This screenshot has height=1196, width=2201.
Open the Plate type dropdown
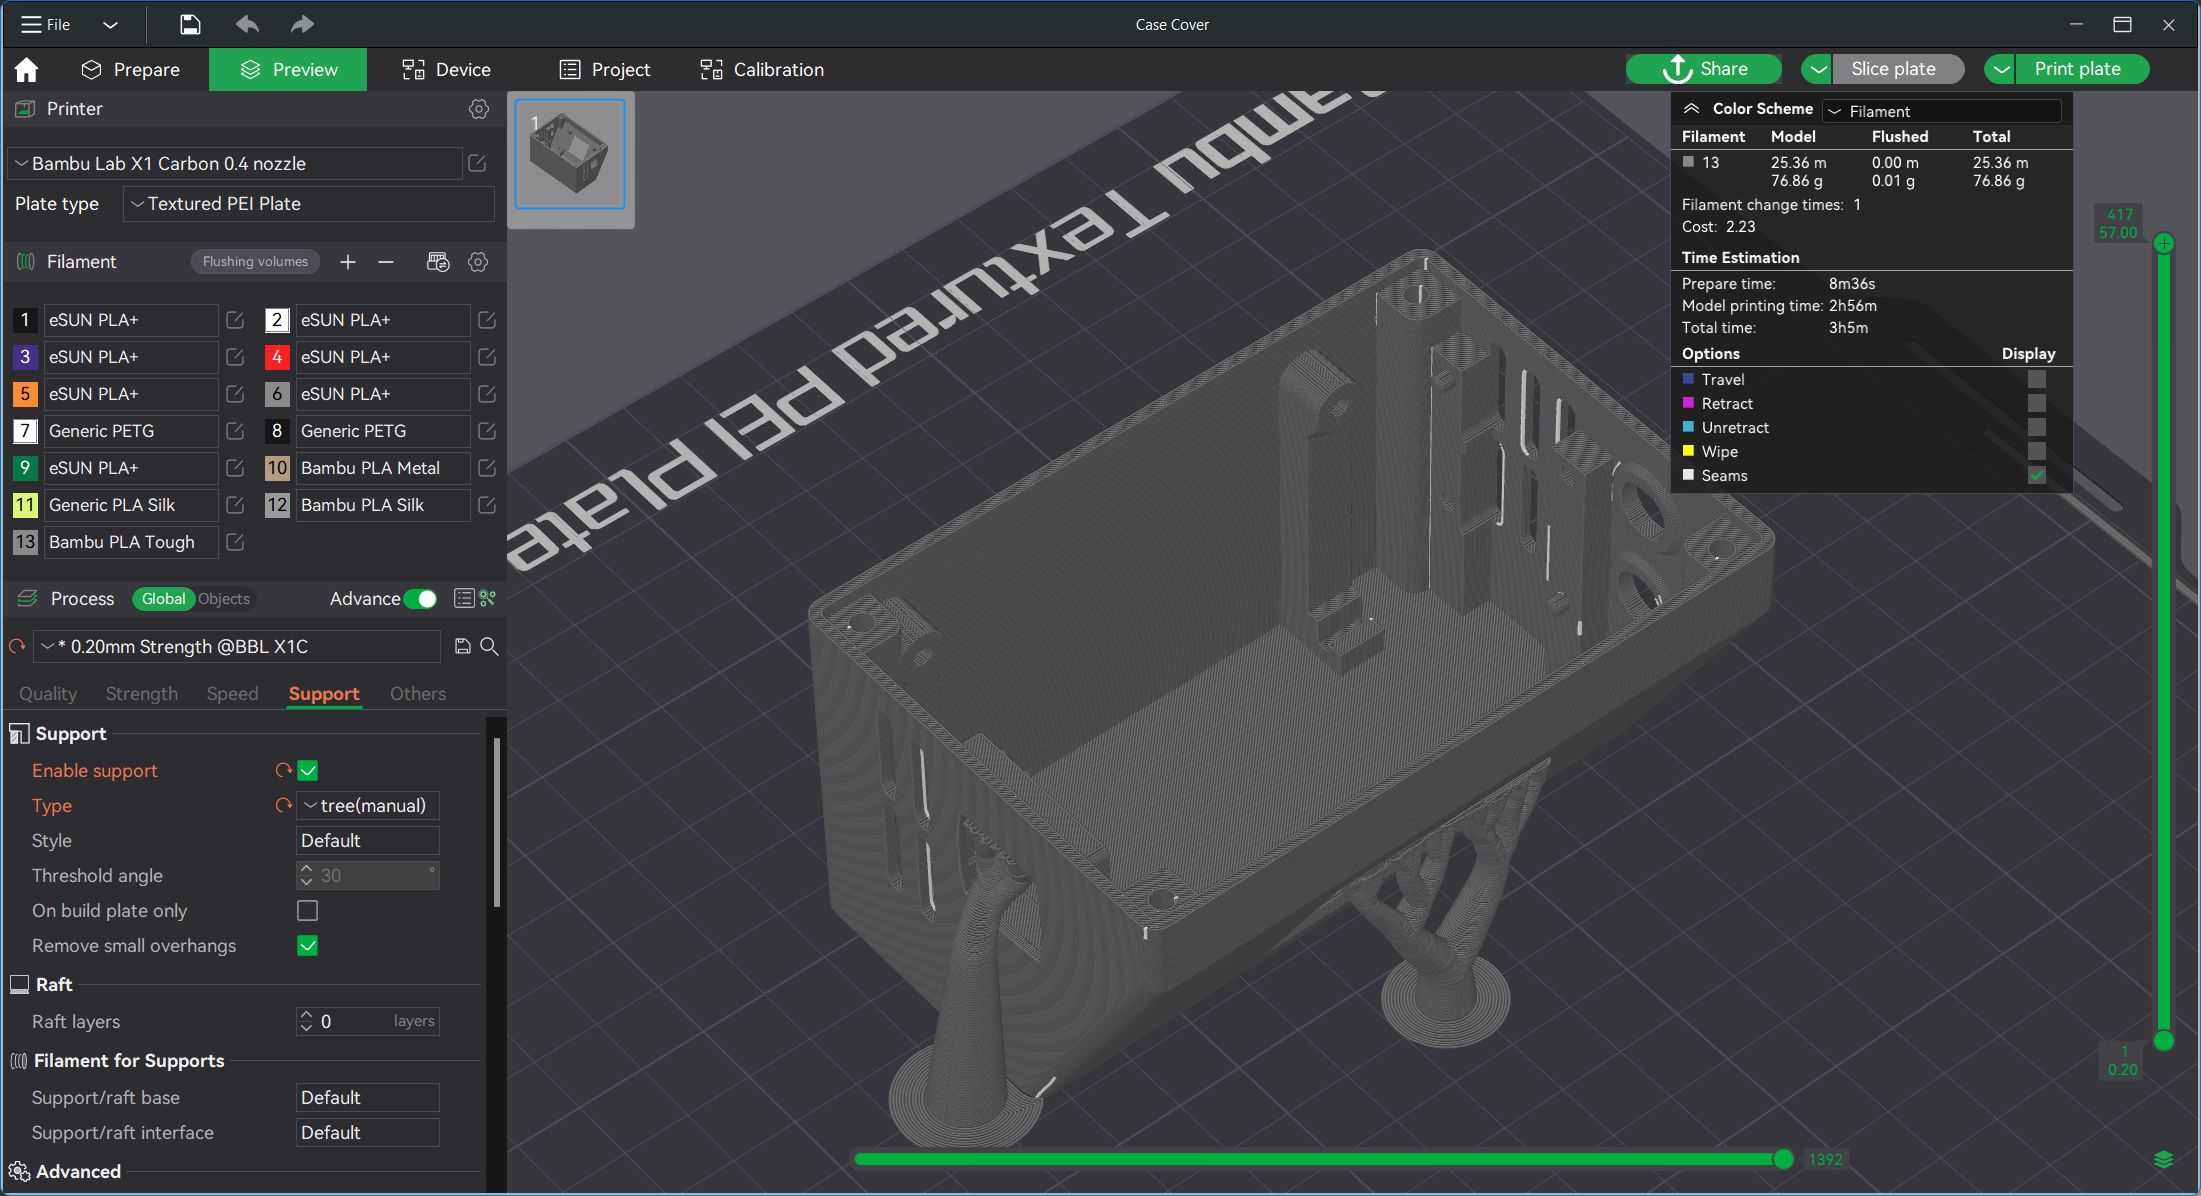[x=309, y=204]
